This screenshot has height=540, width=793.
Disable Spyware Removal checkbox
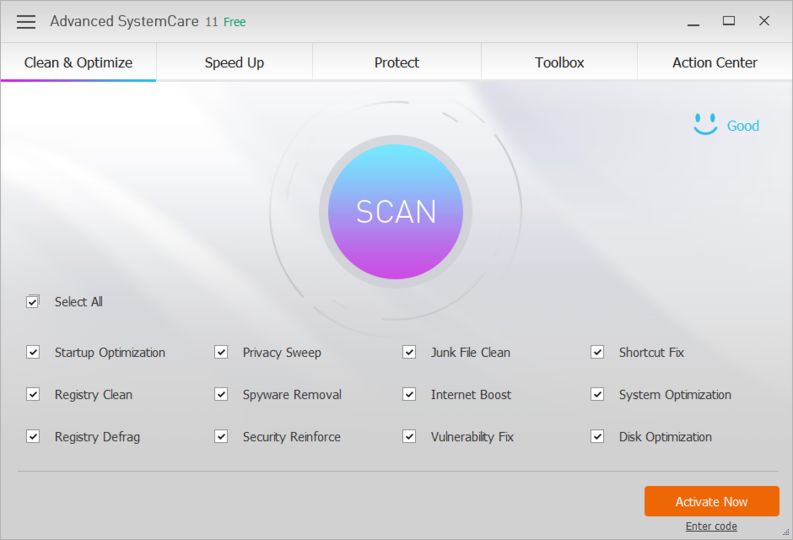(x=221, y=394)
